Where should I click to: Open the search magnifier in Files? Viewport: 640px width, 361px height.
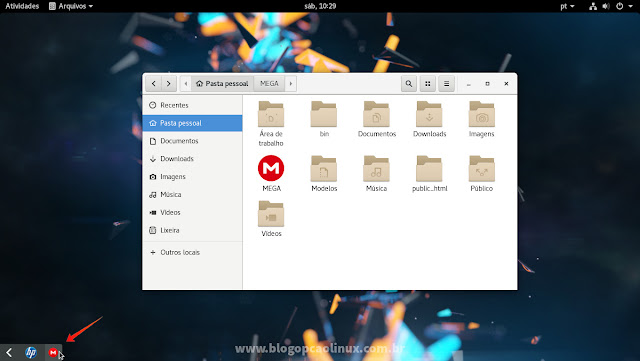(x=409, y=84)
